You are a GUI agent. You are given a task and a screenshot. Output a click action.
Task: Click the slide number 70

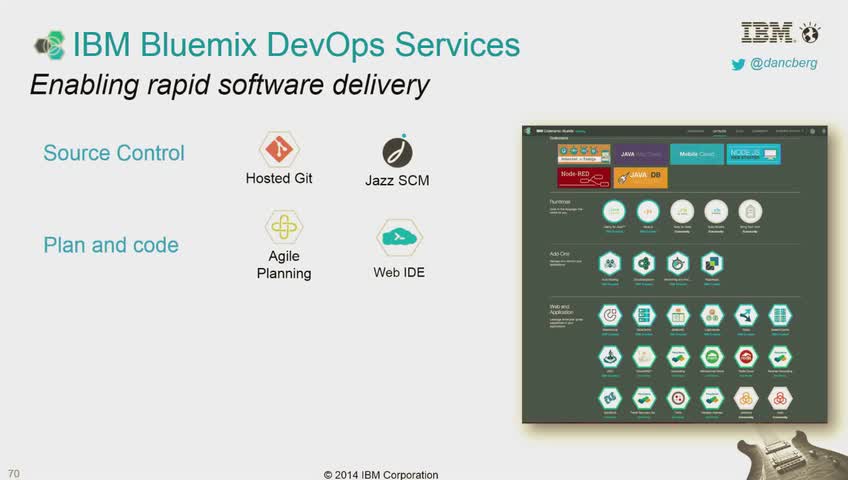tap(14, 474)
